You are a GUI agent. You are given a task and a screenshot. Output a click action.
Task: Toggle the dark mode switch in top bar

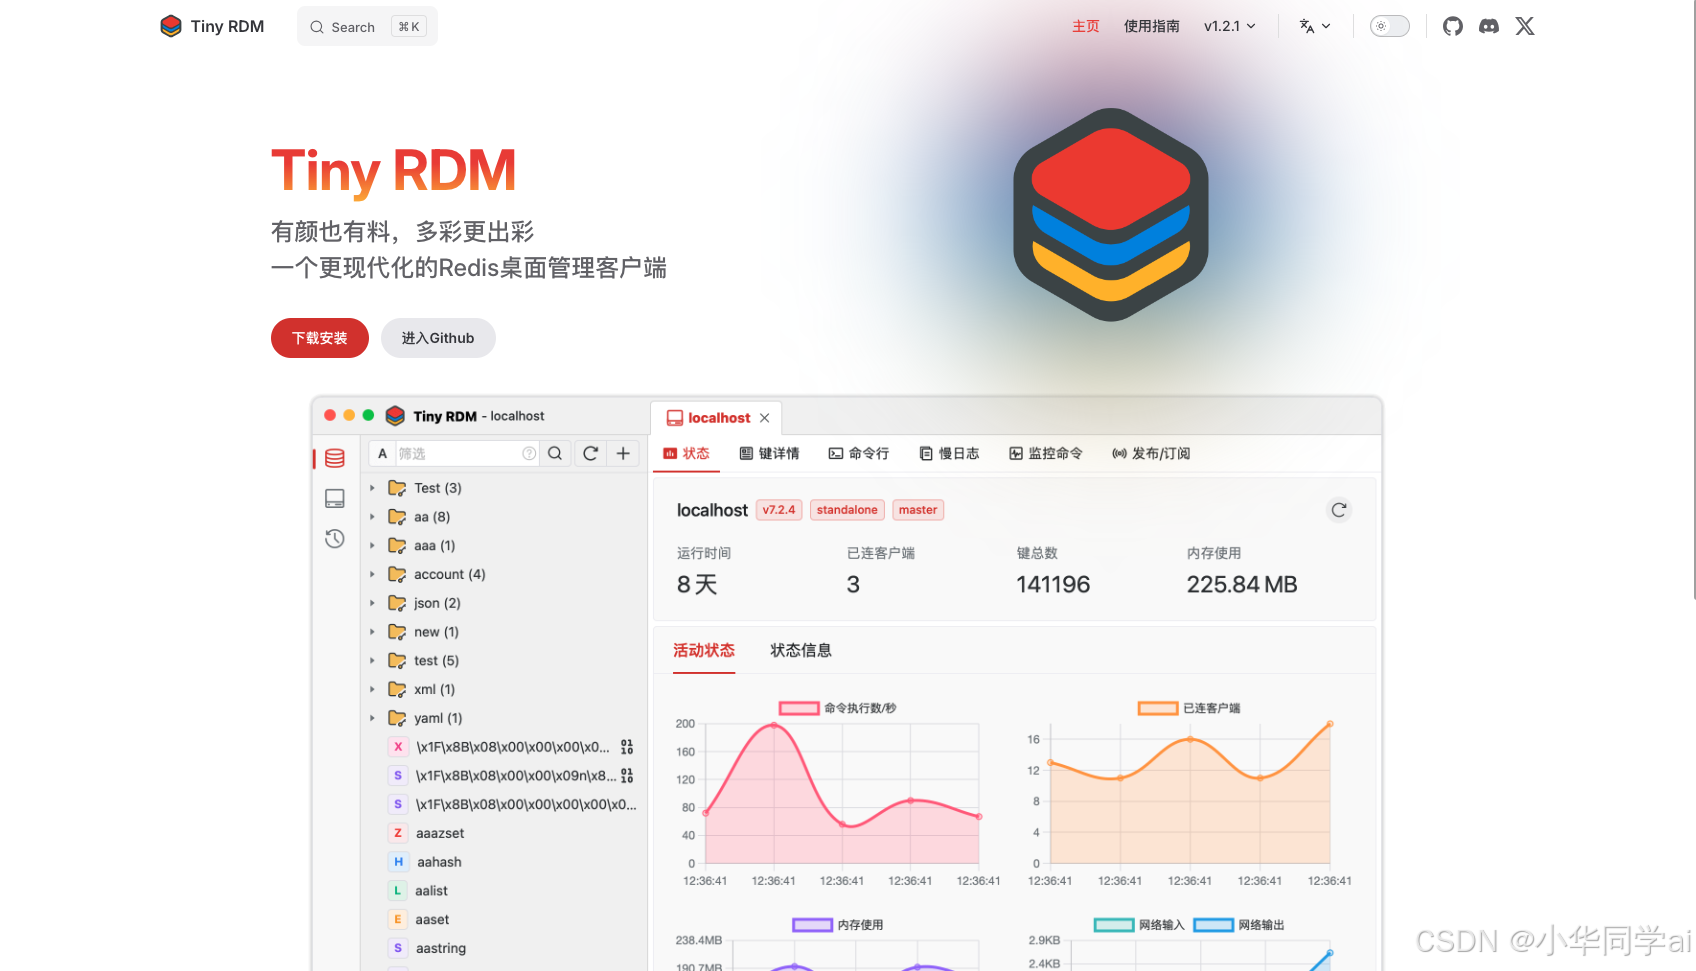[x=1389, y=26]
